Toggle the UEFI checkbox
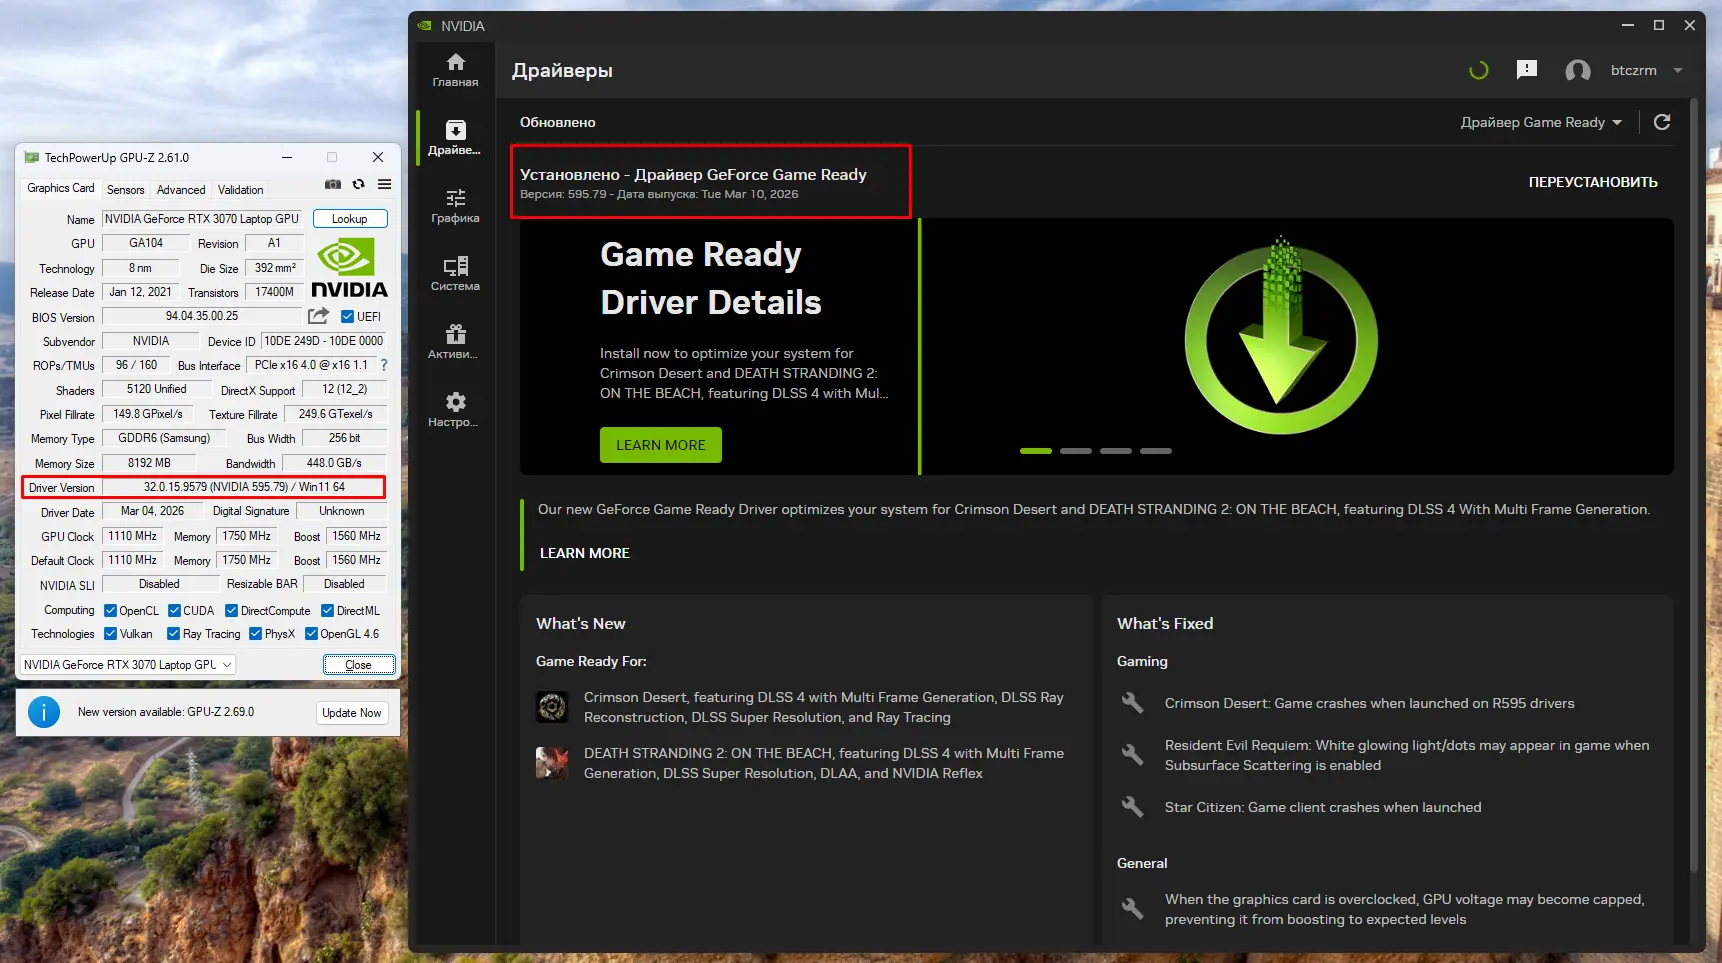Image resolution: width=1722 pixels, height=963 pixels. point(347,317)
